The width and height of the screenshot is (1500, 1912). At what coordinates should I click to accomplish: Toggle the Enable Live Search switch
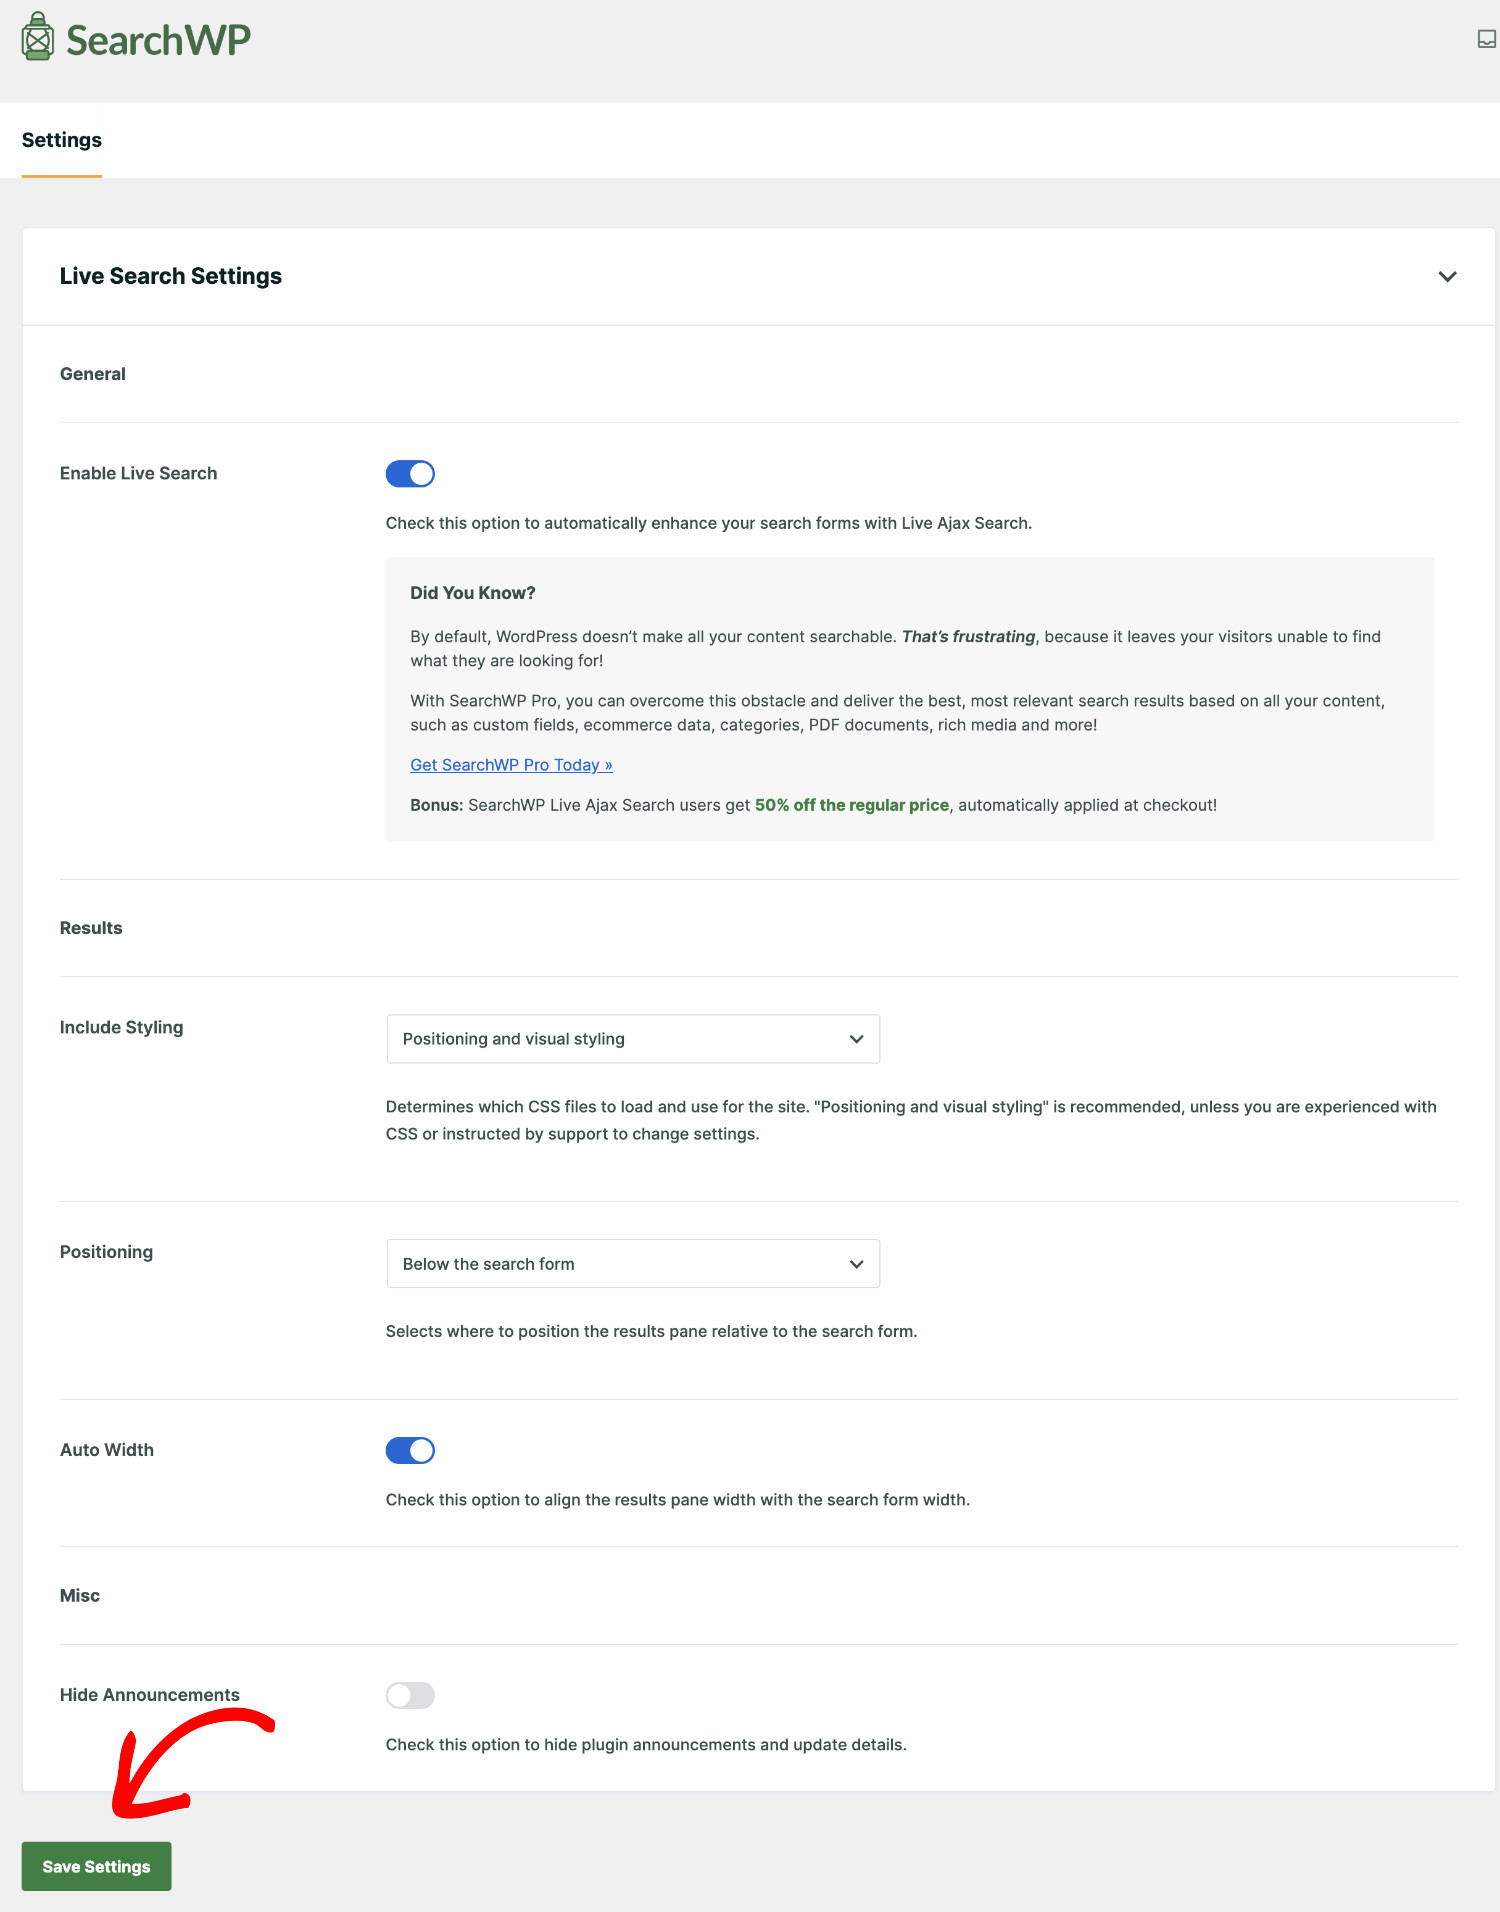(410, 474)
